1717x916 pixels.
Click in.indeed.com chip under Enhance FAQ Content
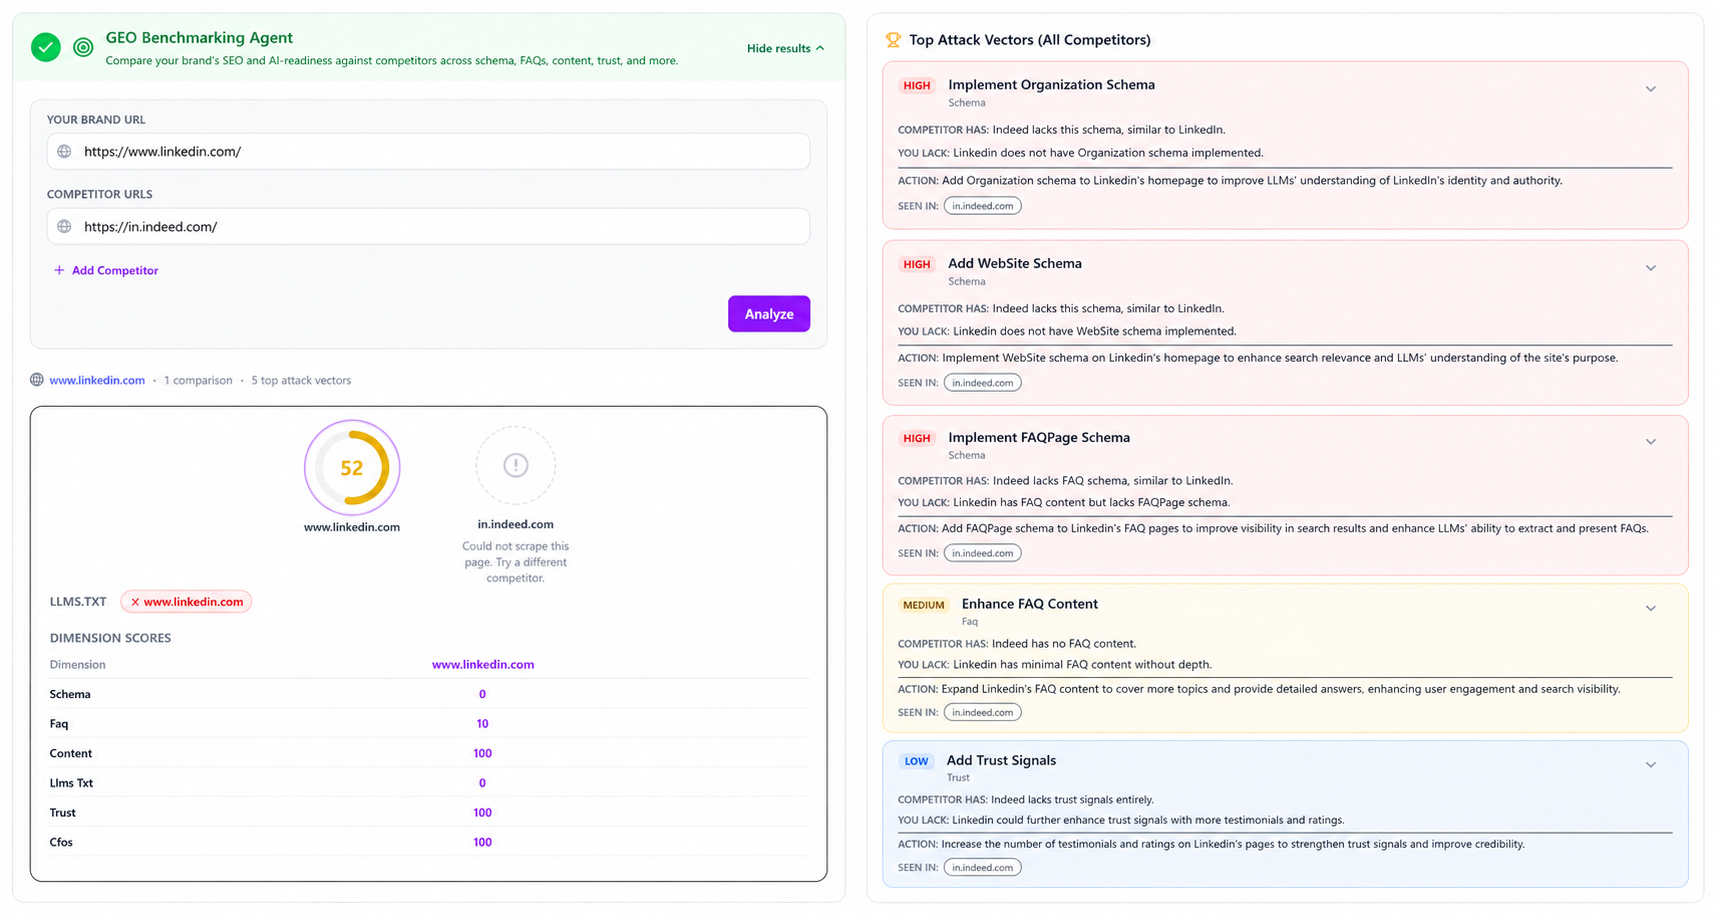(x=983, y=713)
